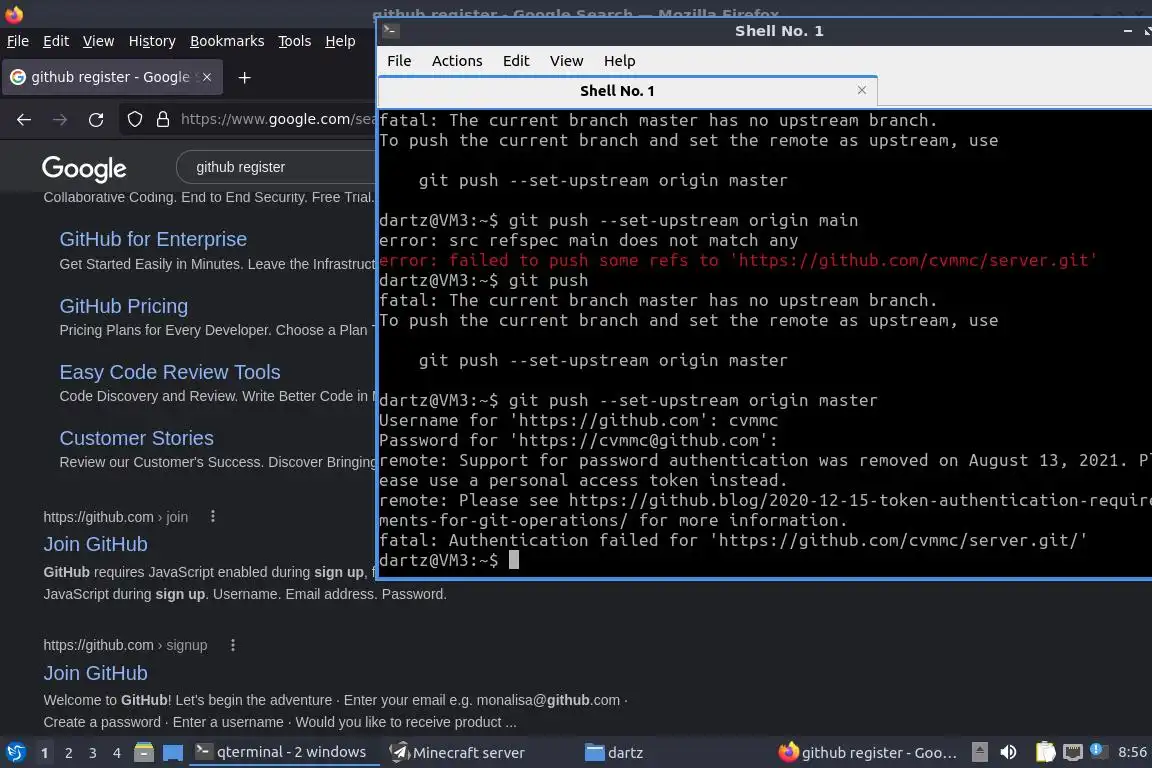The image size is (1152, 768).
Task: Click the removable media eject tray icon
Action: pos(979,752)
